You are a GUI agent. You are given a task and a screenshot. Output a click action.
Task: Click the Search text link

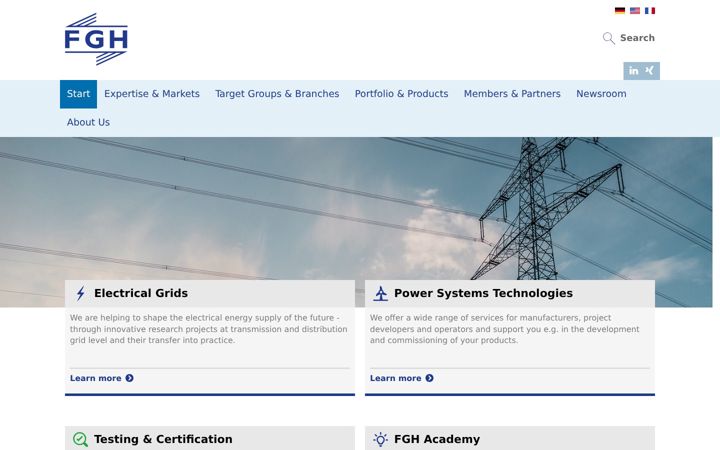point(637,38)
